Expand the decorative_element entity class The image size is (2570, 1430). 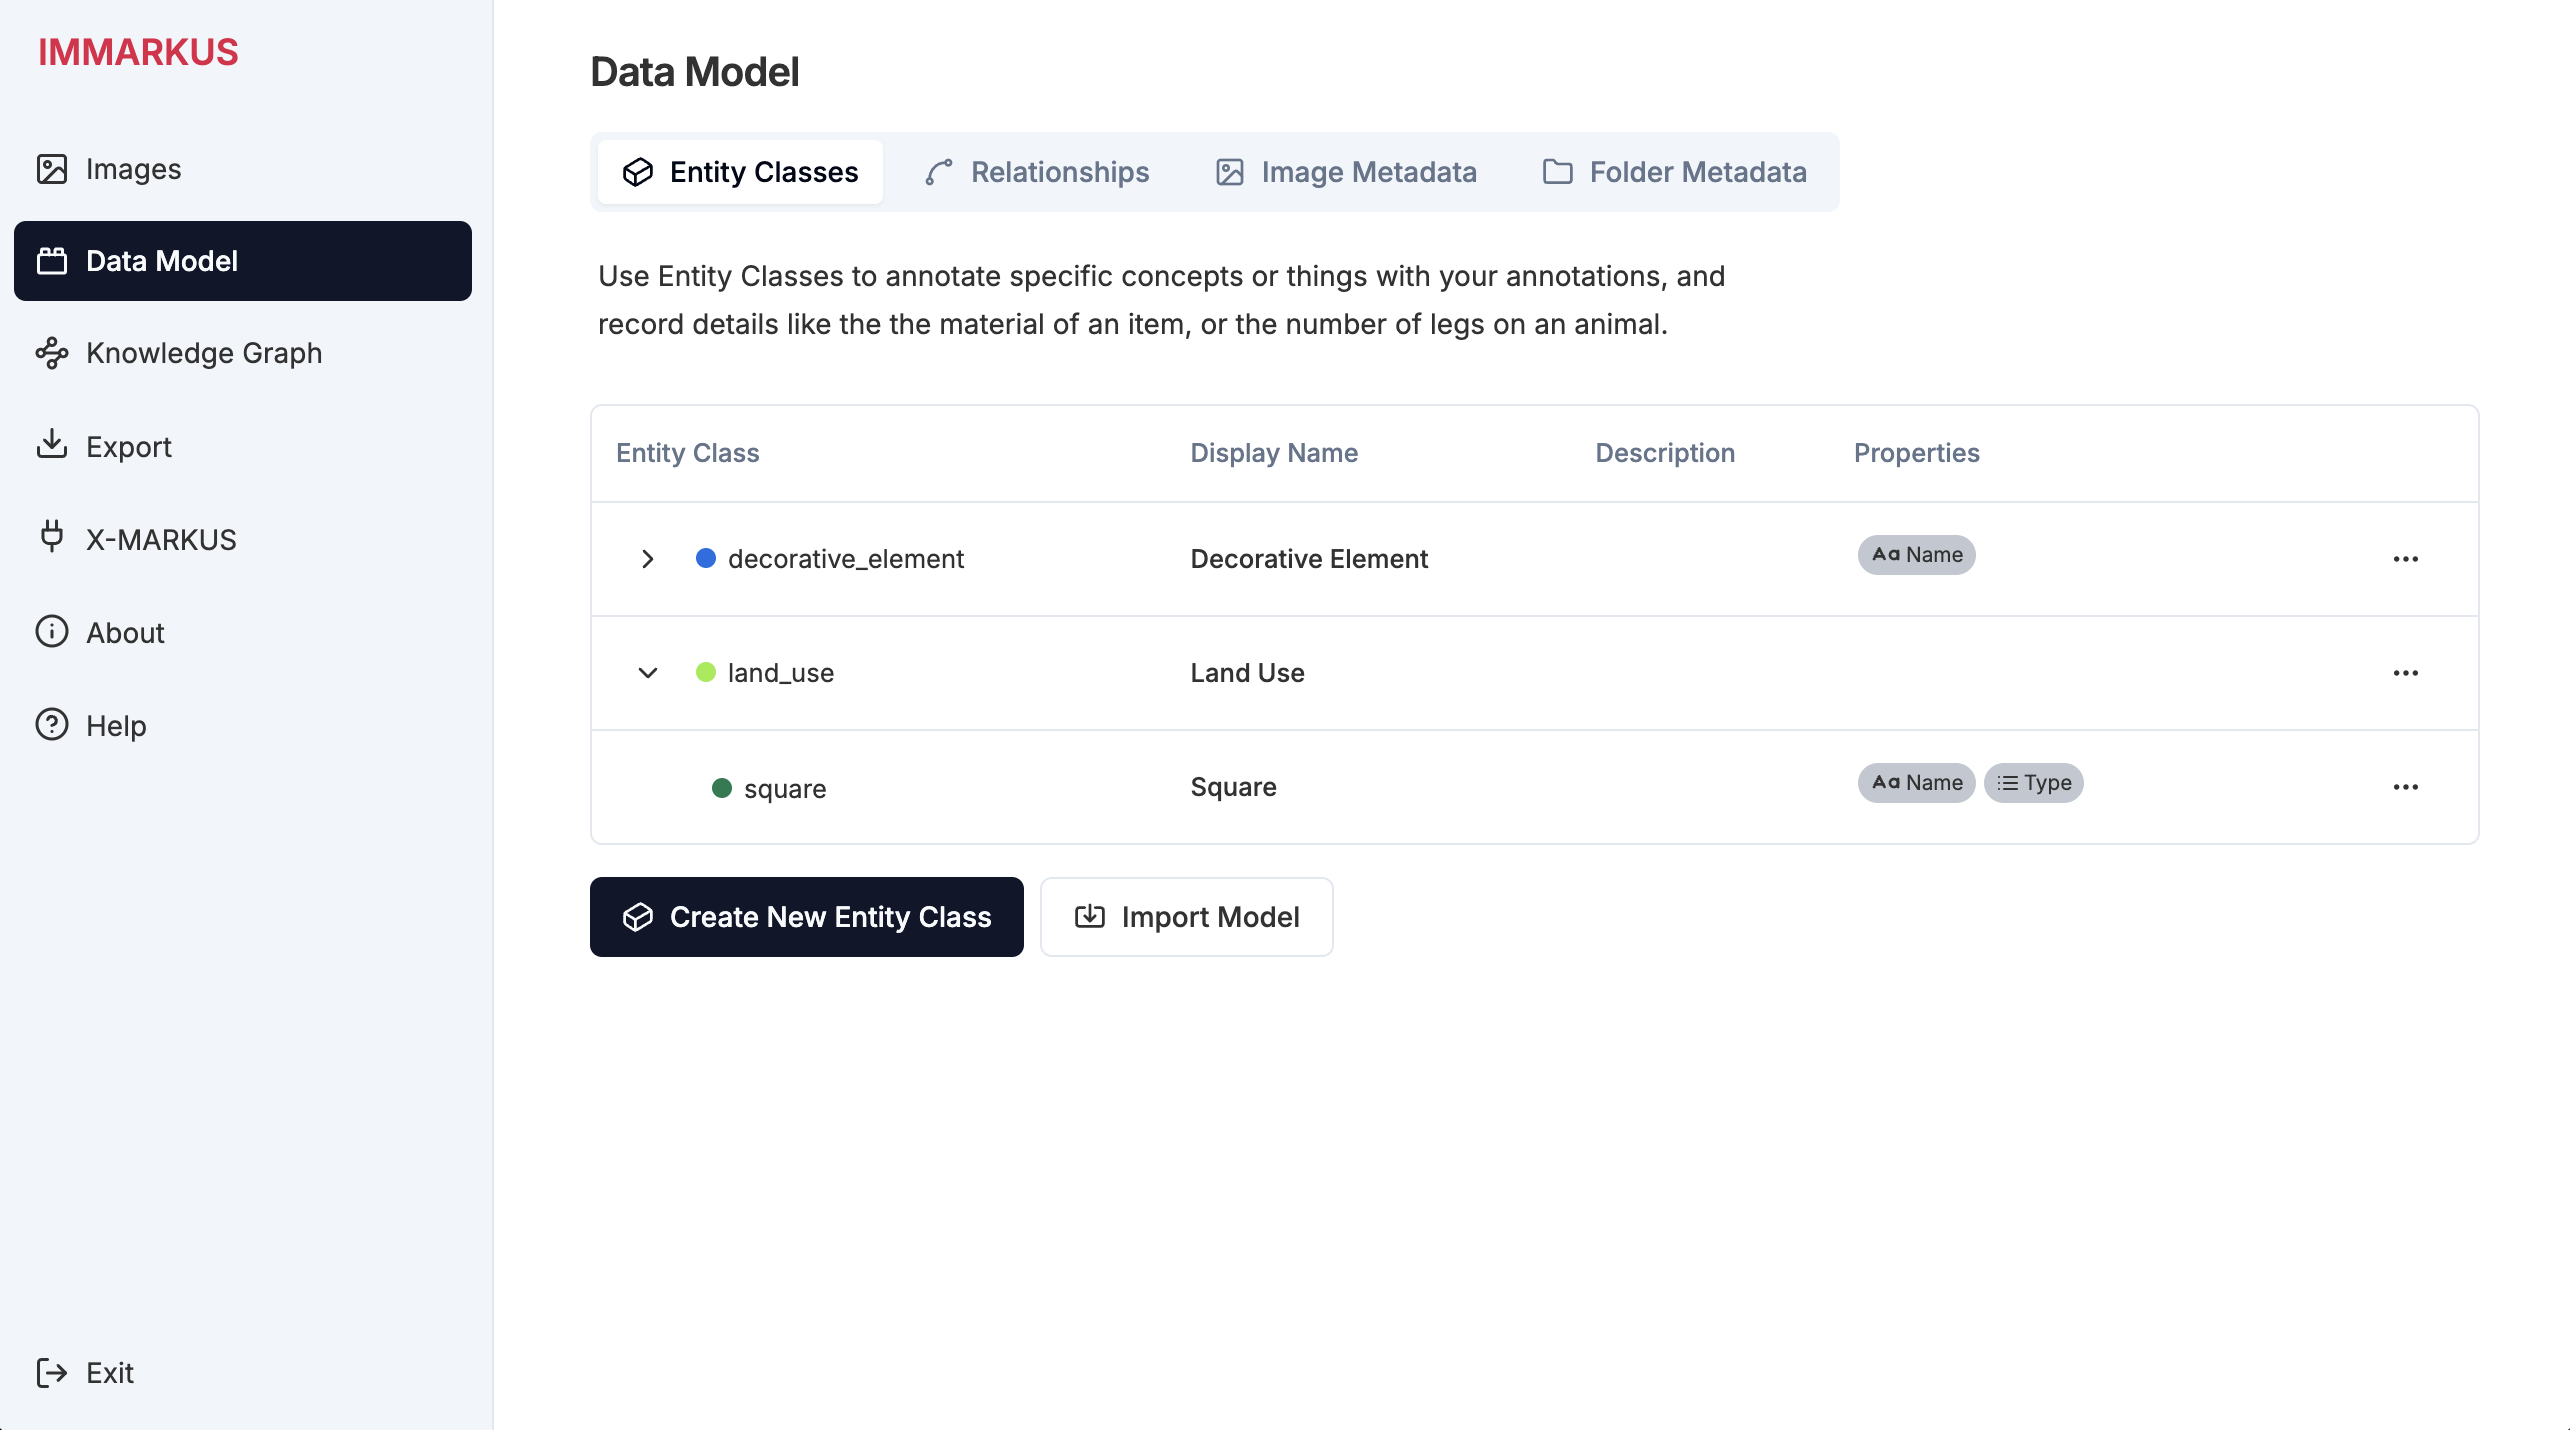[x=648, y=559]
